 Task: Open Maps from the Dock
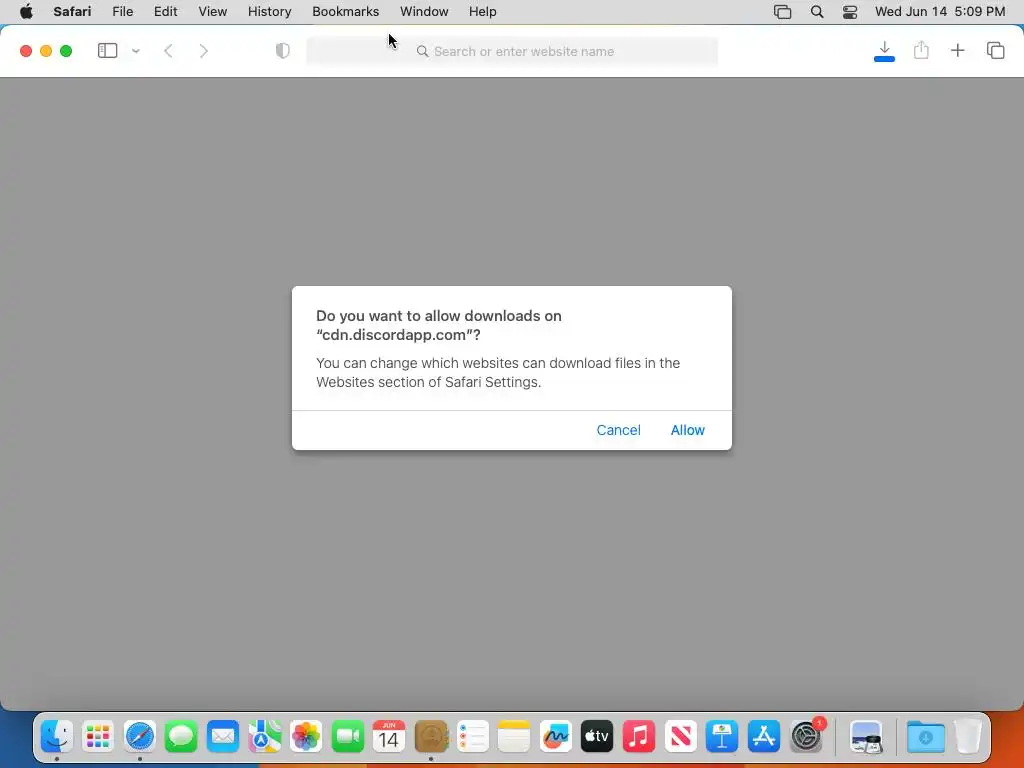pyautogui.click(x=264, y=737)
